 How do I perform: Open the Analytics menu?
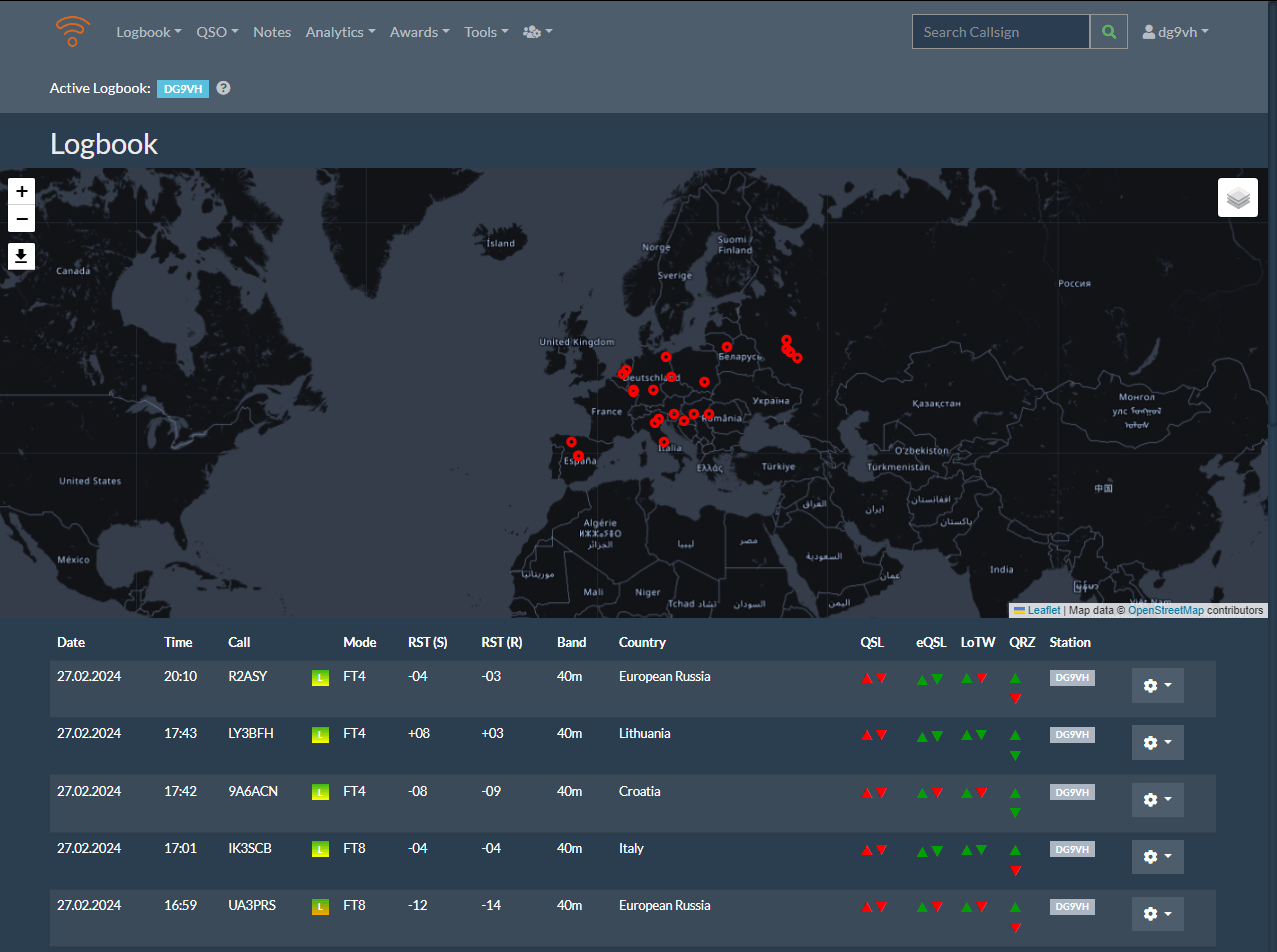coord(340,32)
